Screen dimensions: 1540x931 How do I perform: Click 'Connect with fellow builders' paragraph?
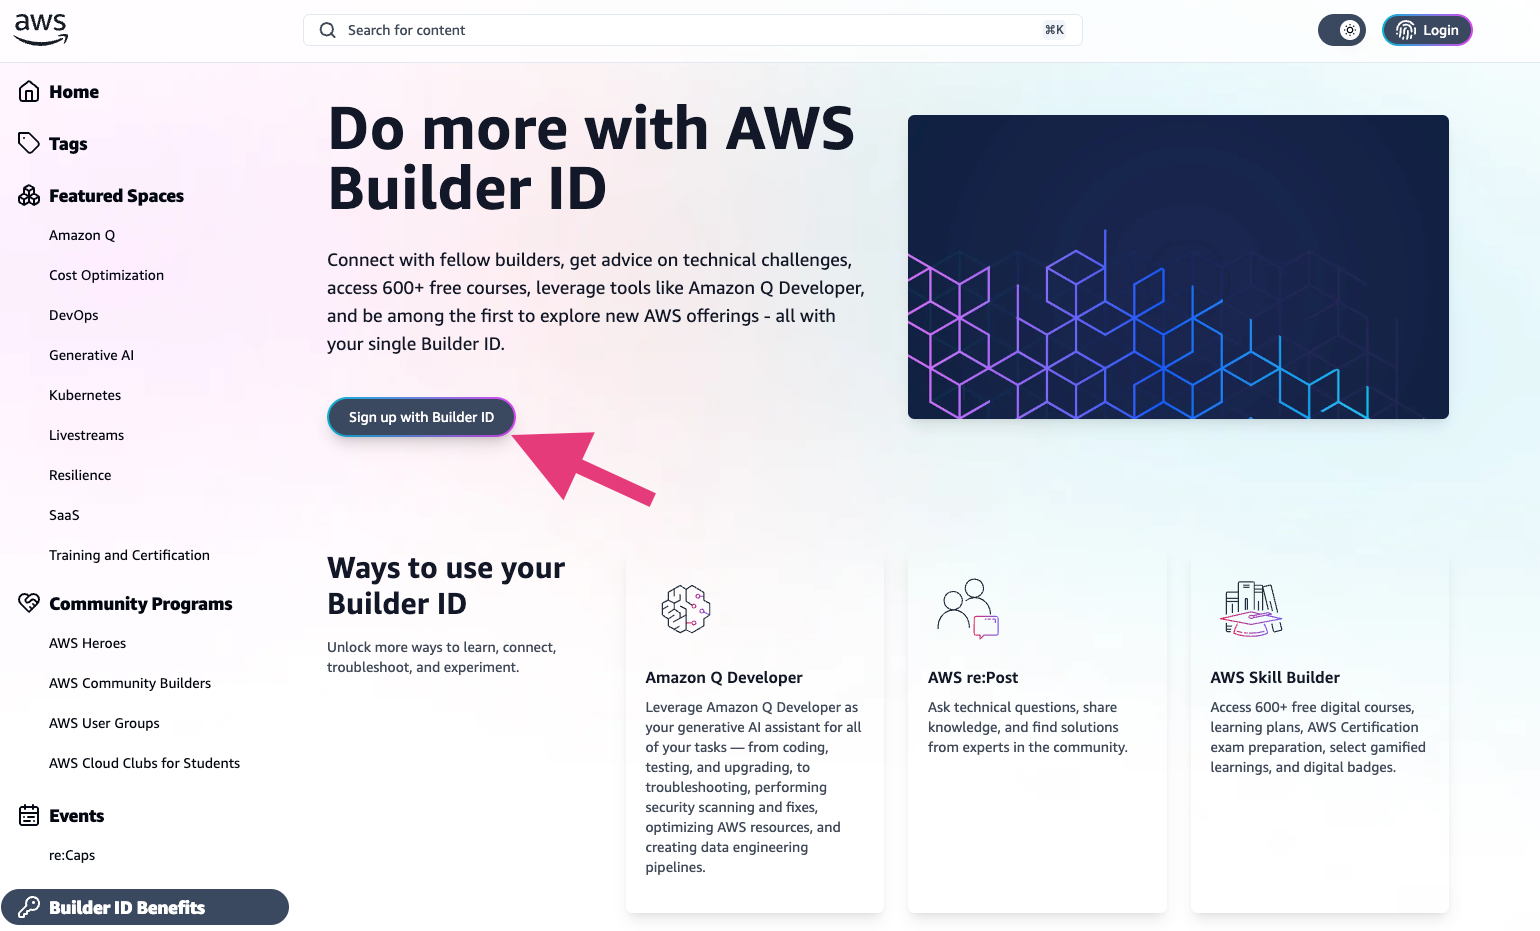(x=596, y=302)
